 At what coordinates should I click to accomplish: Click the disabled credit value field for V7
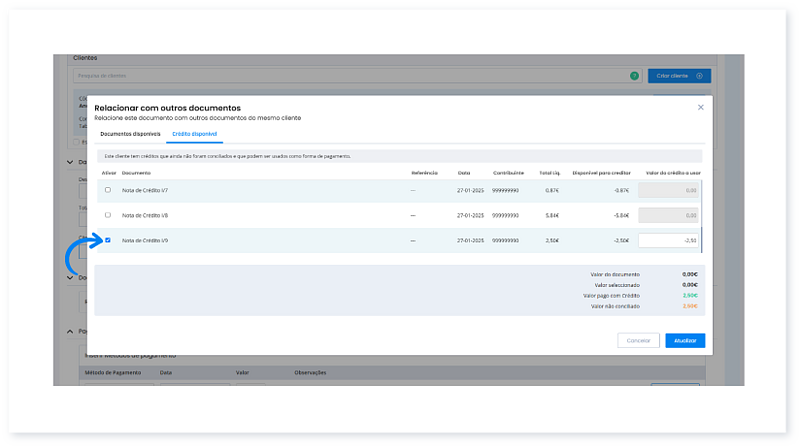(x=668, y=190)
